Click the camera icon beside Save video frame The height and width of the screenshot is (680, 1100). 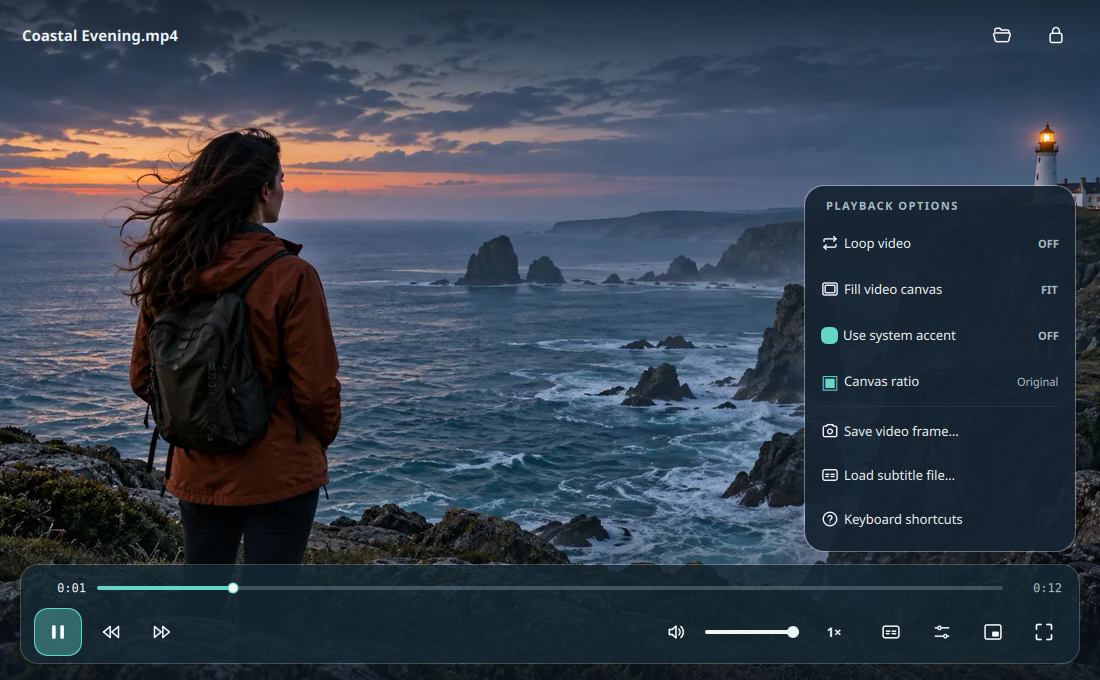coord(829,431)
